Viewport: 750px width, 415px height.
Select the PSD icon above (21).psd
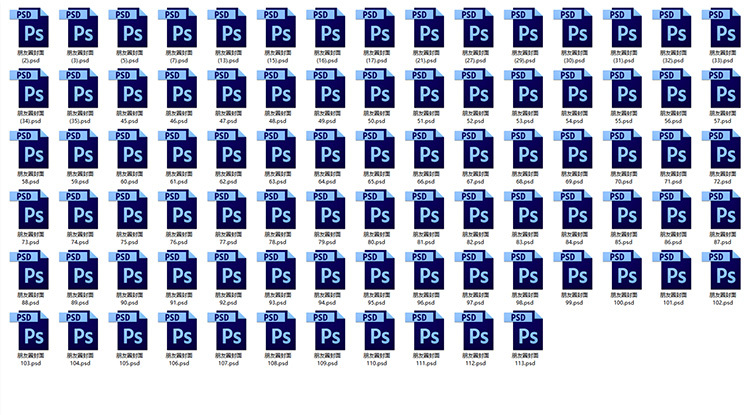[425, 27]
